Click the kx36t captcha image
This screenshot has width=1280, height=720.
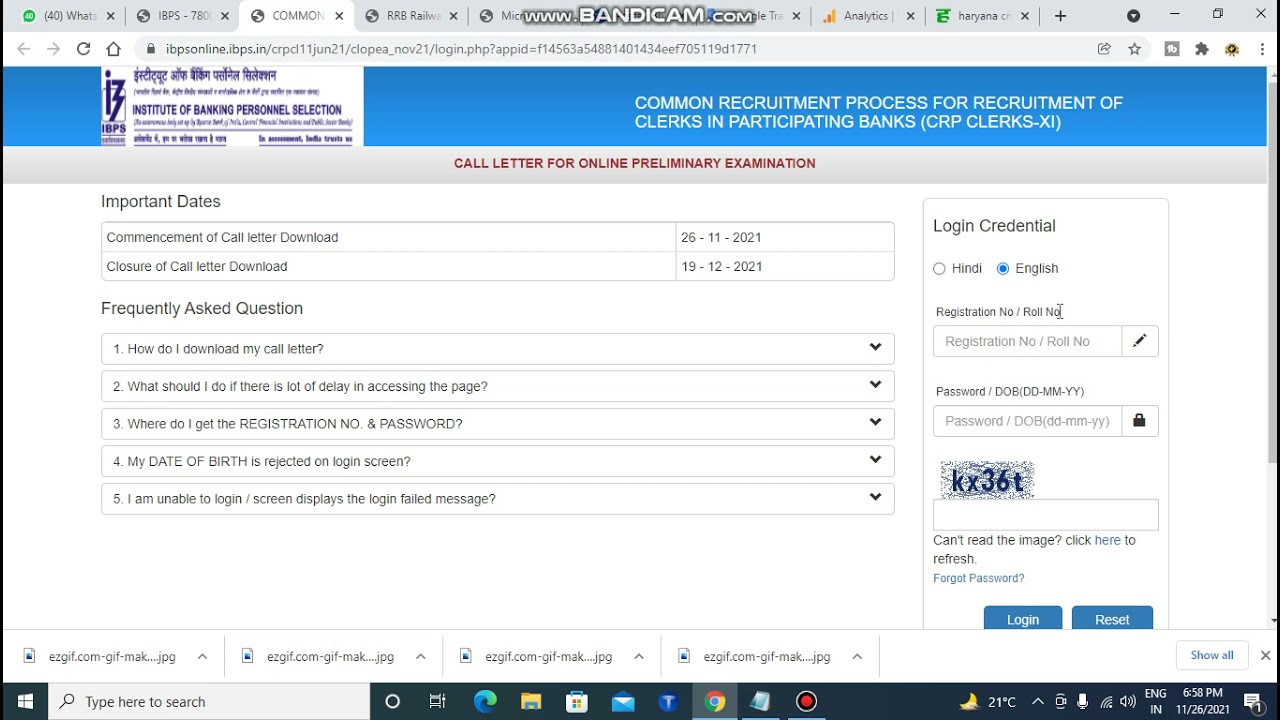coord(987,481)
